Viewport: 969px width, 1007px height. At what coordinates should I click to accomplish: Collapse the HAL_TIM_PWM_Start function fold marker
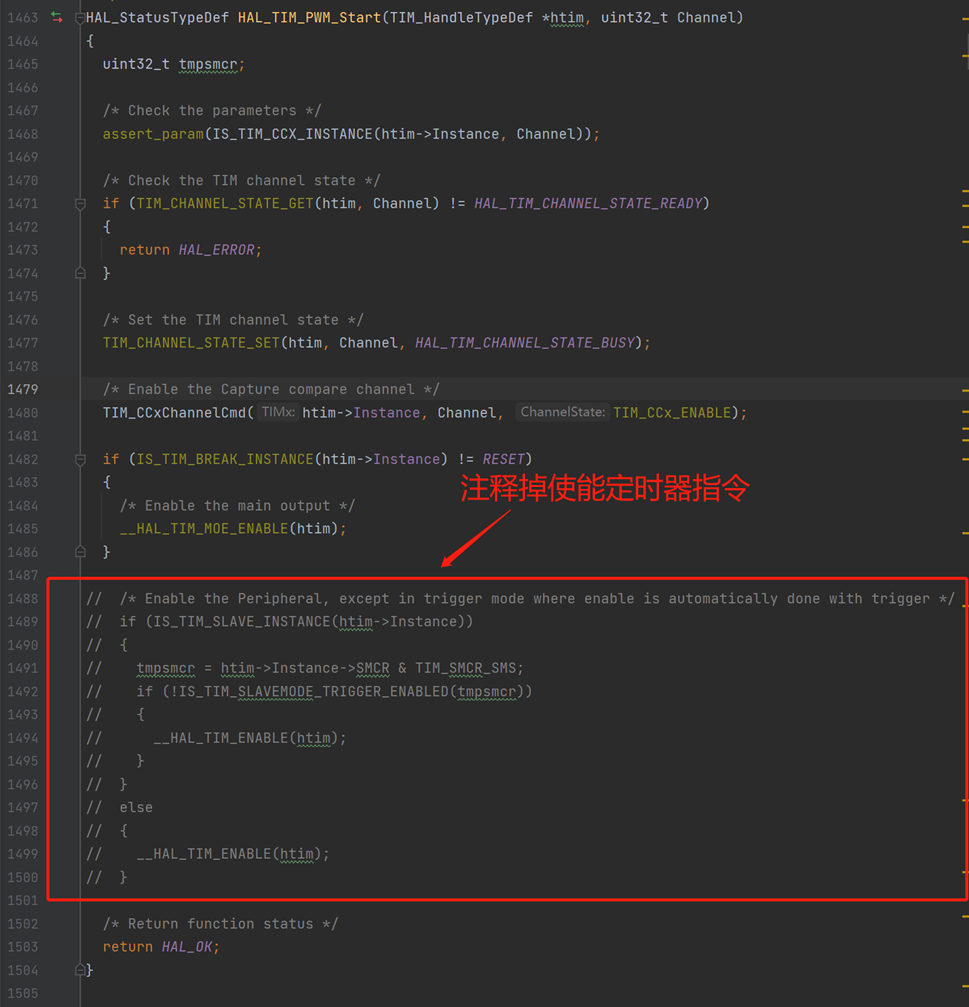click(x=80, y=17)
